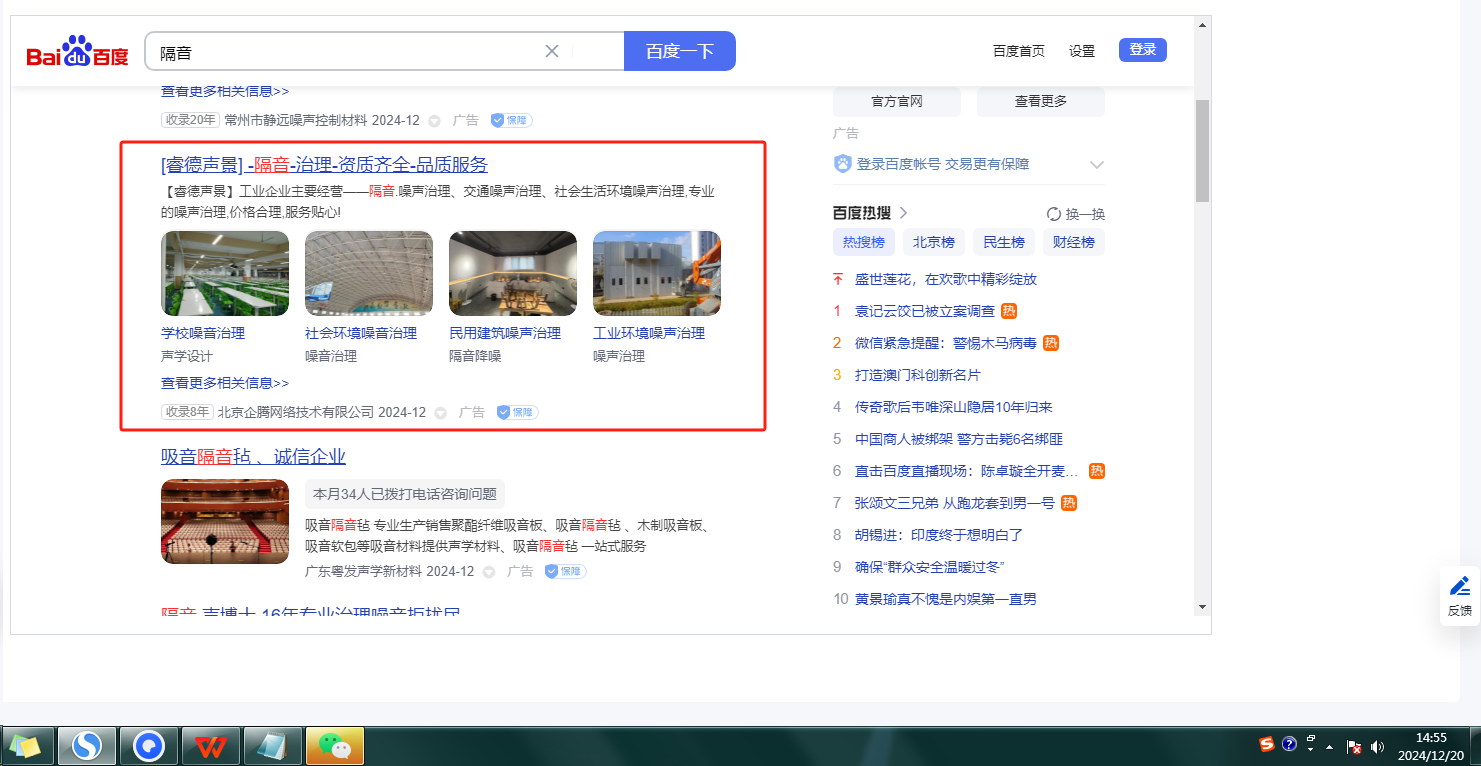This screenshot has width=1481, height=766.
Task: Open the 百度热搜 arrow chevron
Action: (x=903, y=213)
